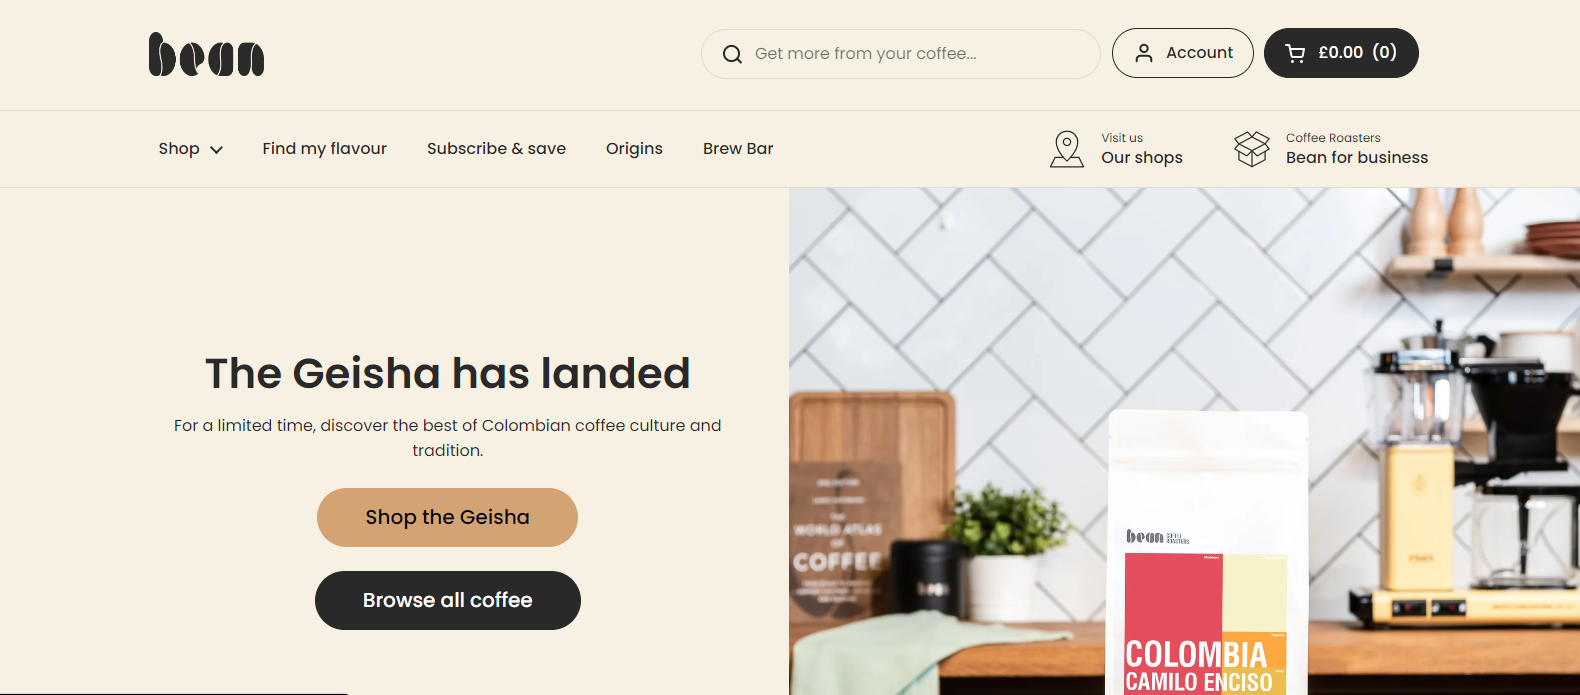1580x695 pixels.
Task: Click Browse all coffee button
Action: [448, 600]
